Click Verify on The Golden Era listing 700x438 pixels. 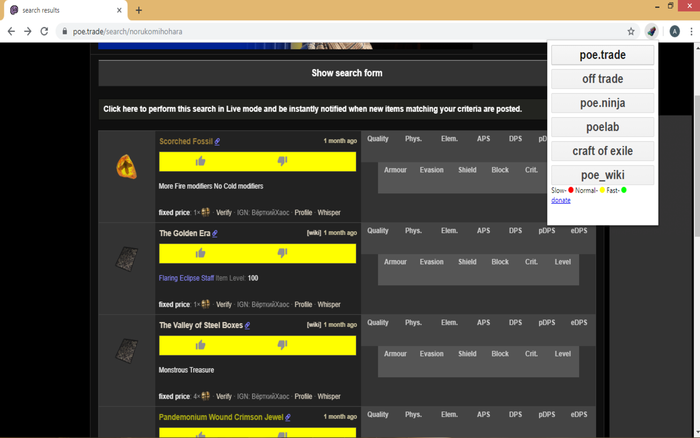point(224,305)
